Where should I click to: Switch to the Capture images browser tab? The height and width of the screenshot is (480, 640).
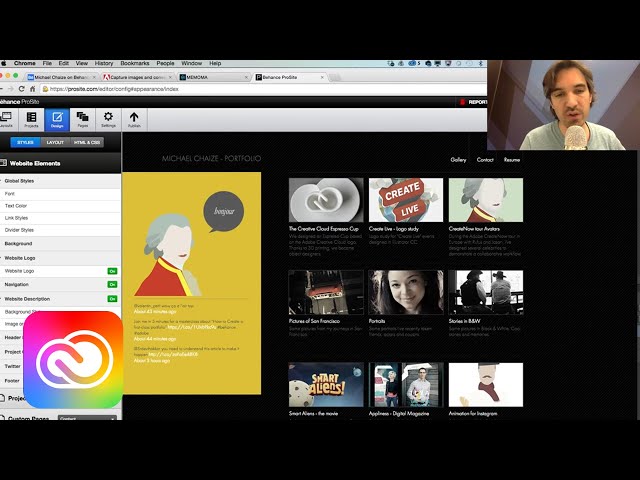(137, 77)
